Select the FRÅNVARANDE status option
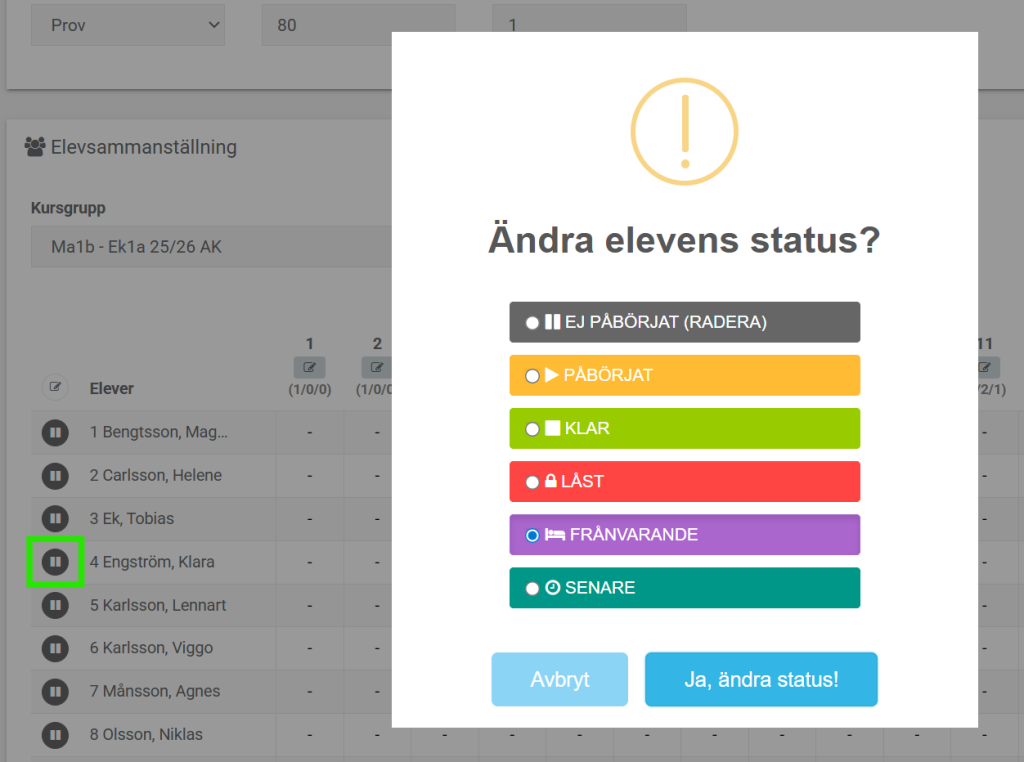The height and width of the screenshot is (762, 1024). (533, 535)
